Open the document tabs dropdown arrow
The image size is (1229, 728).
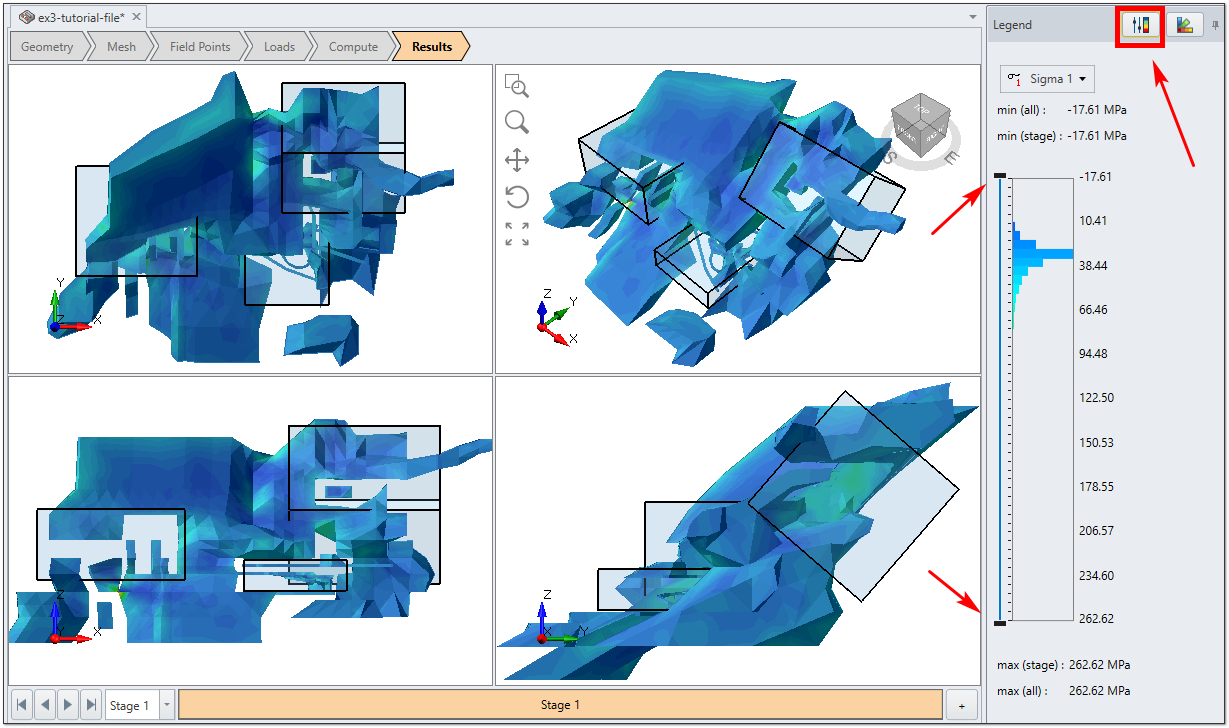(x=973, y=17)
